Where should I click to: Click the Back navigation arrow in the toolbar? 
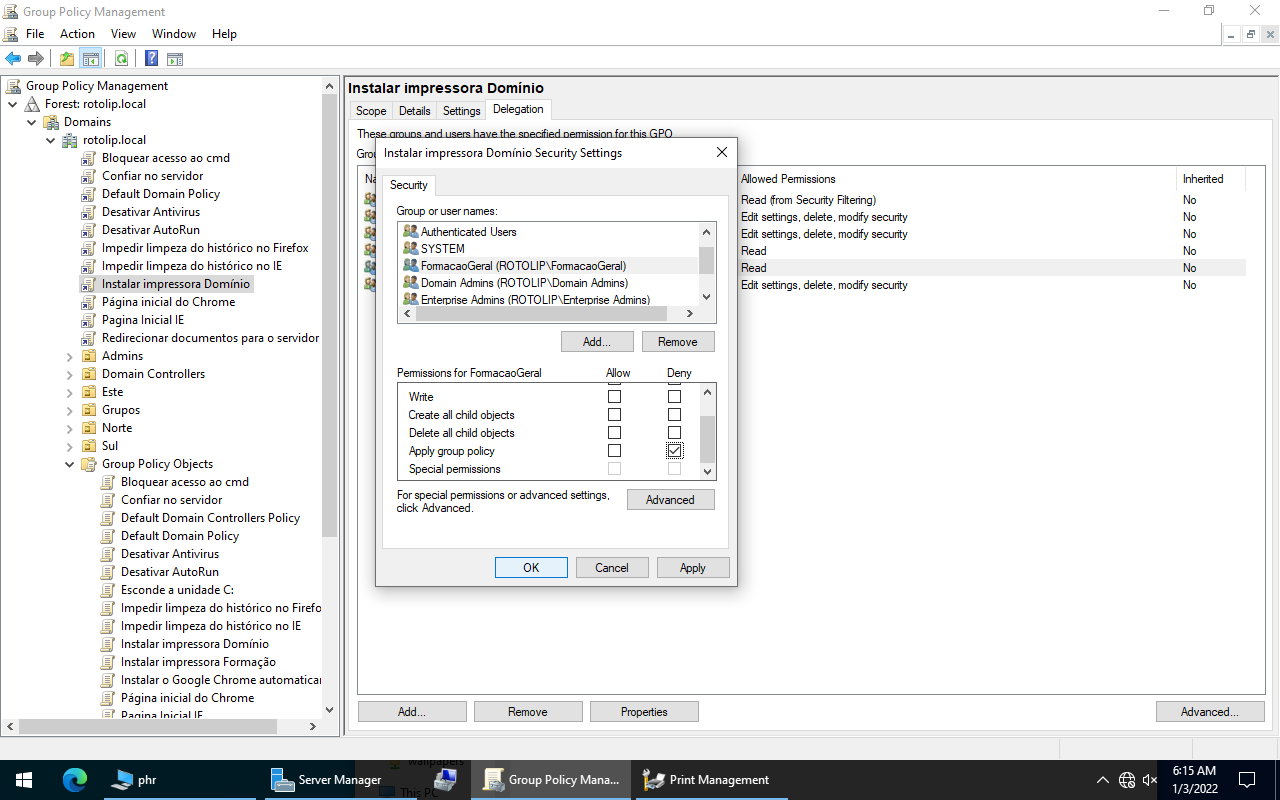pos(13,58)
